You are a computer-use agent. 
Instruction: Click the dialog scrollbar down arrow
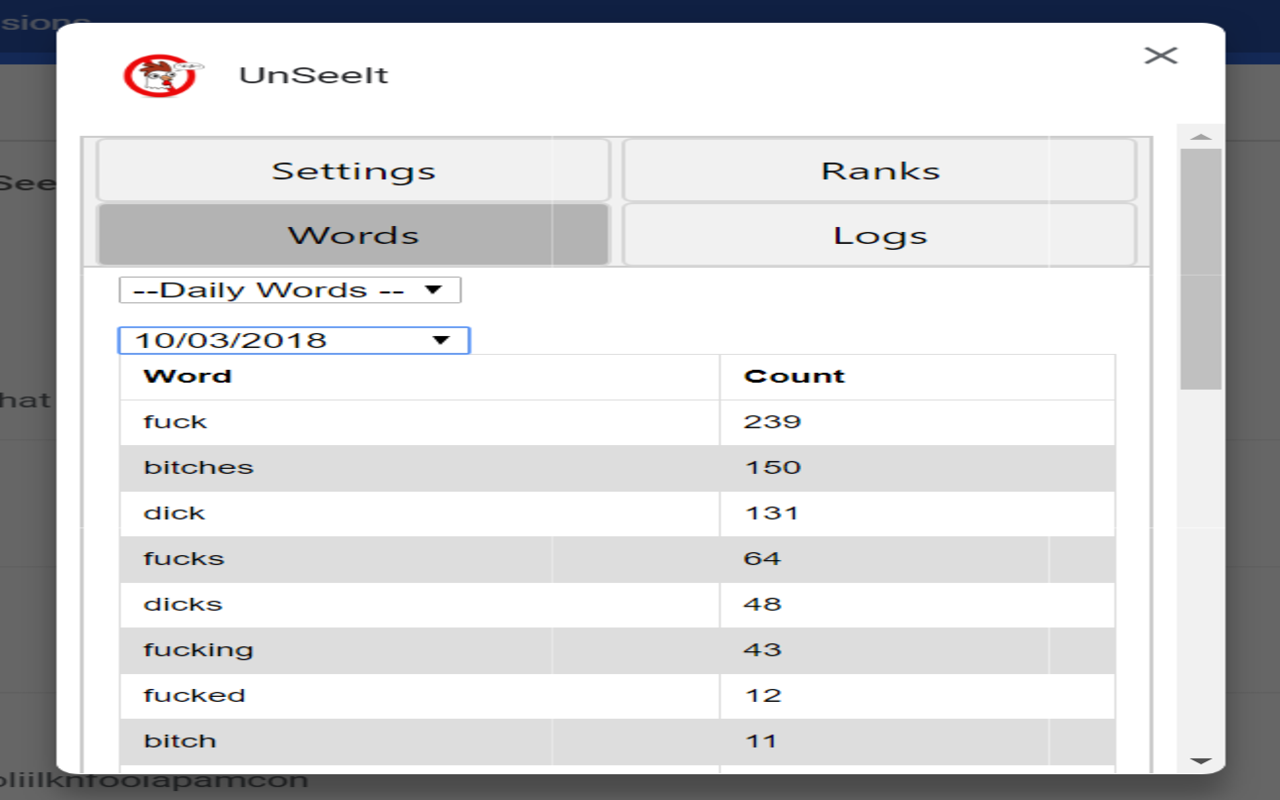(x=1201, y=761)
